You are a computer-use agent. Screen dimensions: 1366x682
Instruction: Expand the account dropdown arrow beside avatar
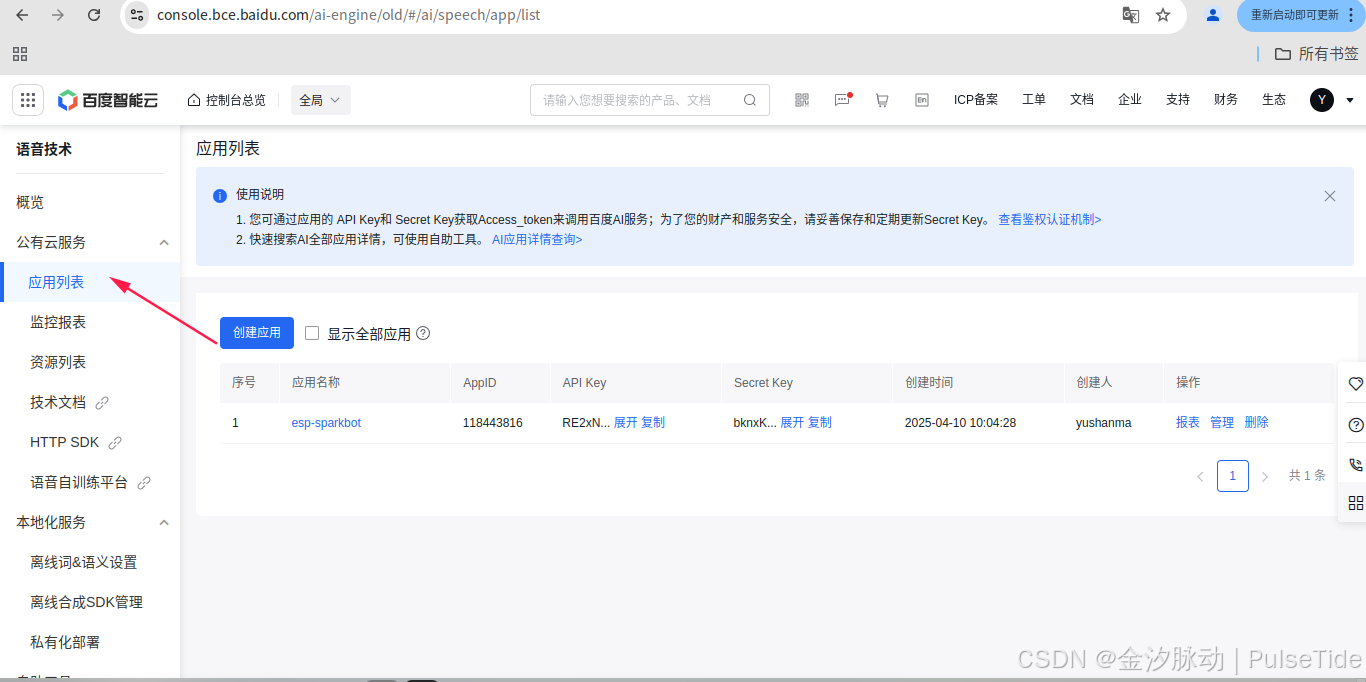pos(1350,100)
